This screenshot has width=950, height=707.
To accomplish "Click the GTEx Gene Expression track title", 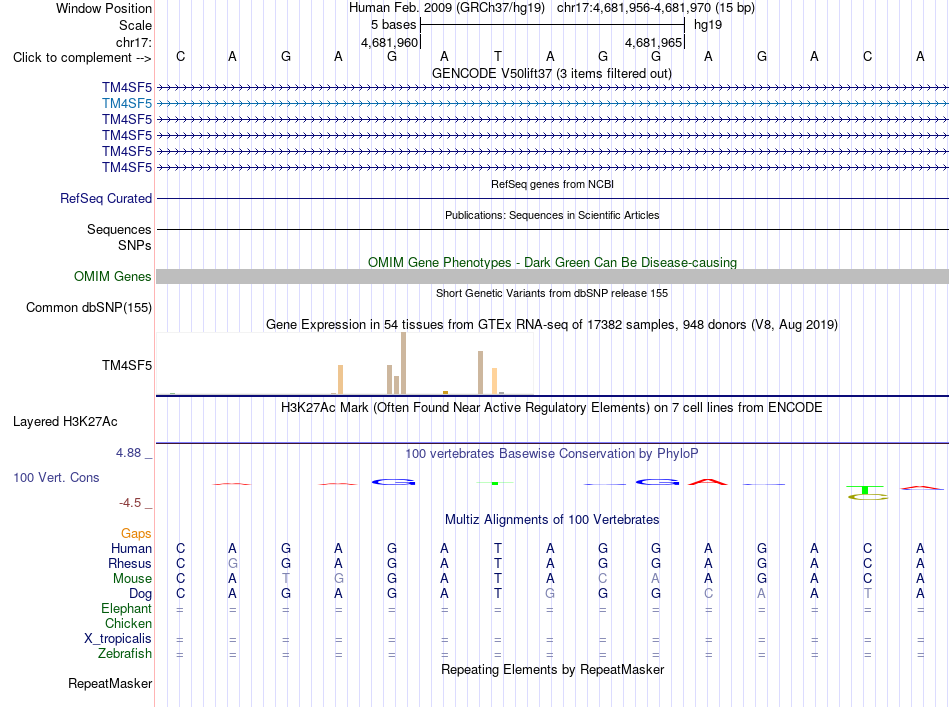I will point(552,325).
